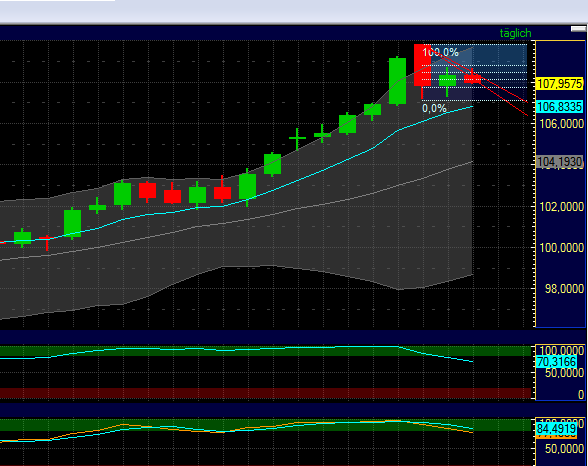The image size is (588, 466).
Task: Select the yellow price tag 107,9575
Action: (x=560, y=84)
